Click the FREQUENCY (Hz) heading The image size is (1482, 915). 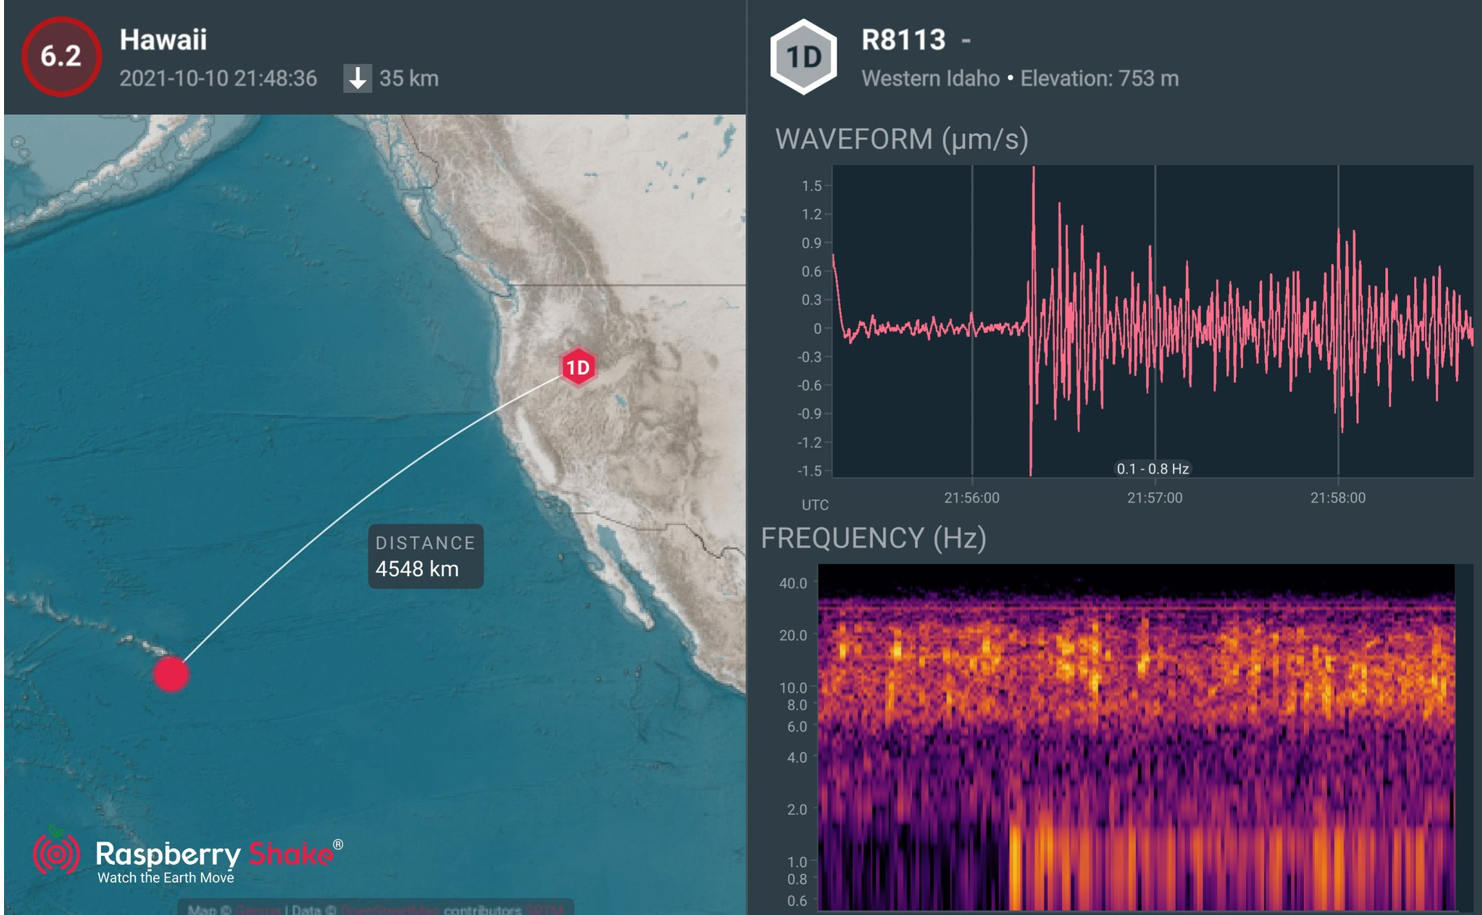point(873,538)
